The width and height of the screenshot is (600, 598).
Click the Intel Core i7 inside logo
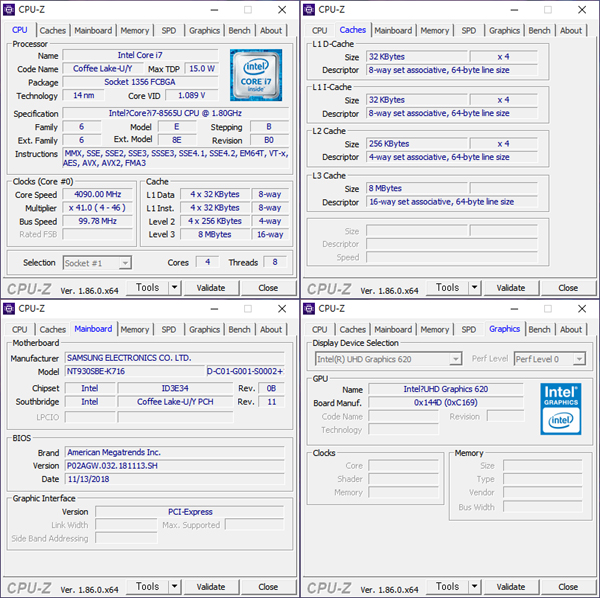(256, 75)
